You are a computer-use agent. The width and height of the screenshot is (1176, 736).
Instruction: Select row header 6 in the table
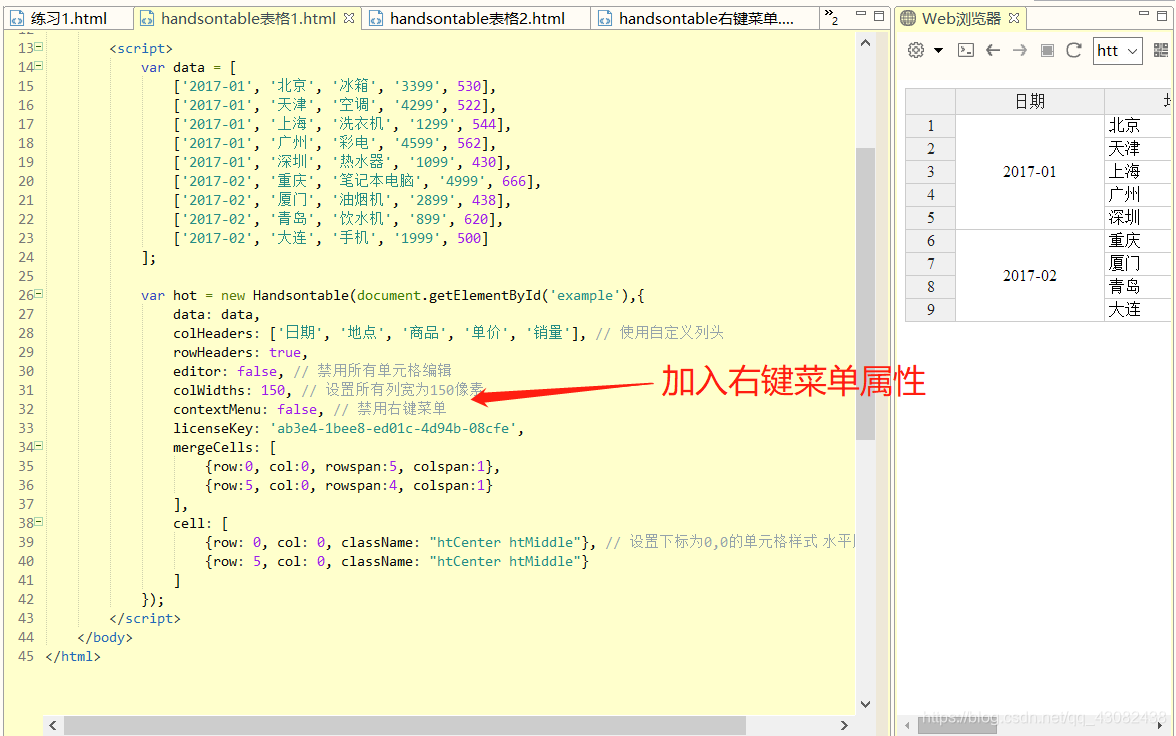coord(931,241)
